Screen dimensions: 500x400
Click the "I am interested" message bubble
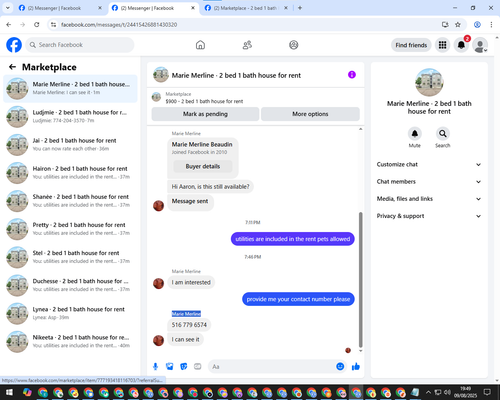click(x=191, y=282)
